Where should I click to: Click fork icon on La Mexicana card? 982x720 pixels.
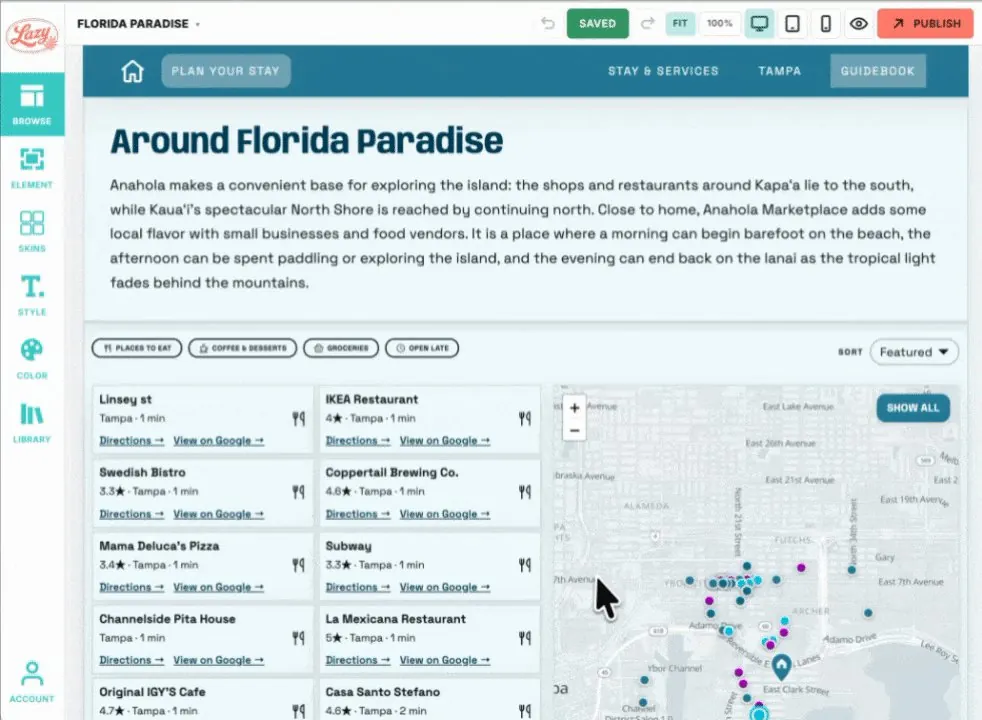525,638
